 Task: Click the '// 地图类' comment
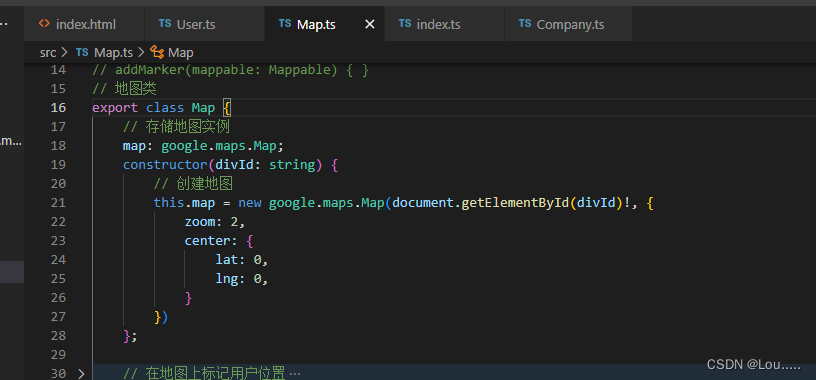click(x=124, y=89)
